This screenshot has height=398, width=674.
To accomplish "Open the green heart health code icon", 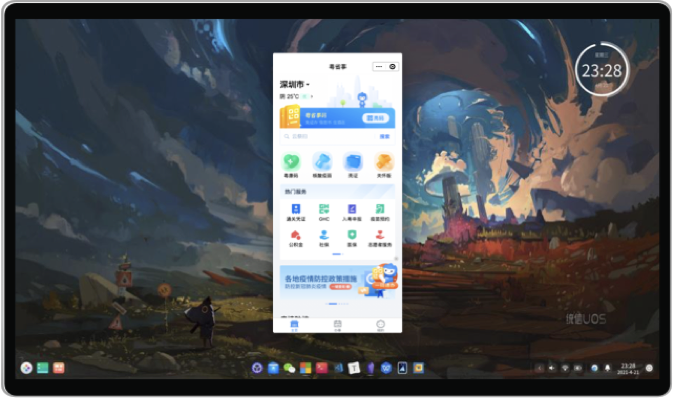I will pos(291,162).
